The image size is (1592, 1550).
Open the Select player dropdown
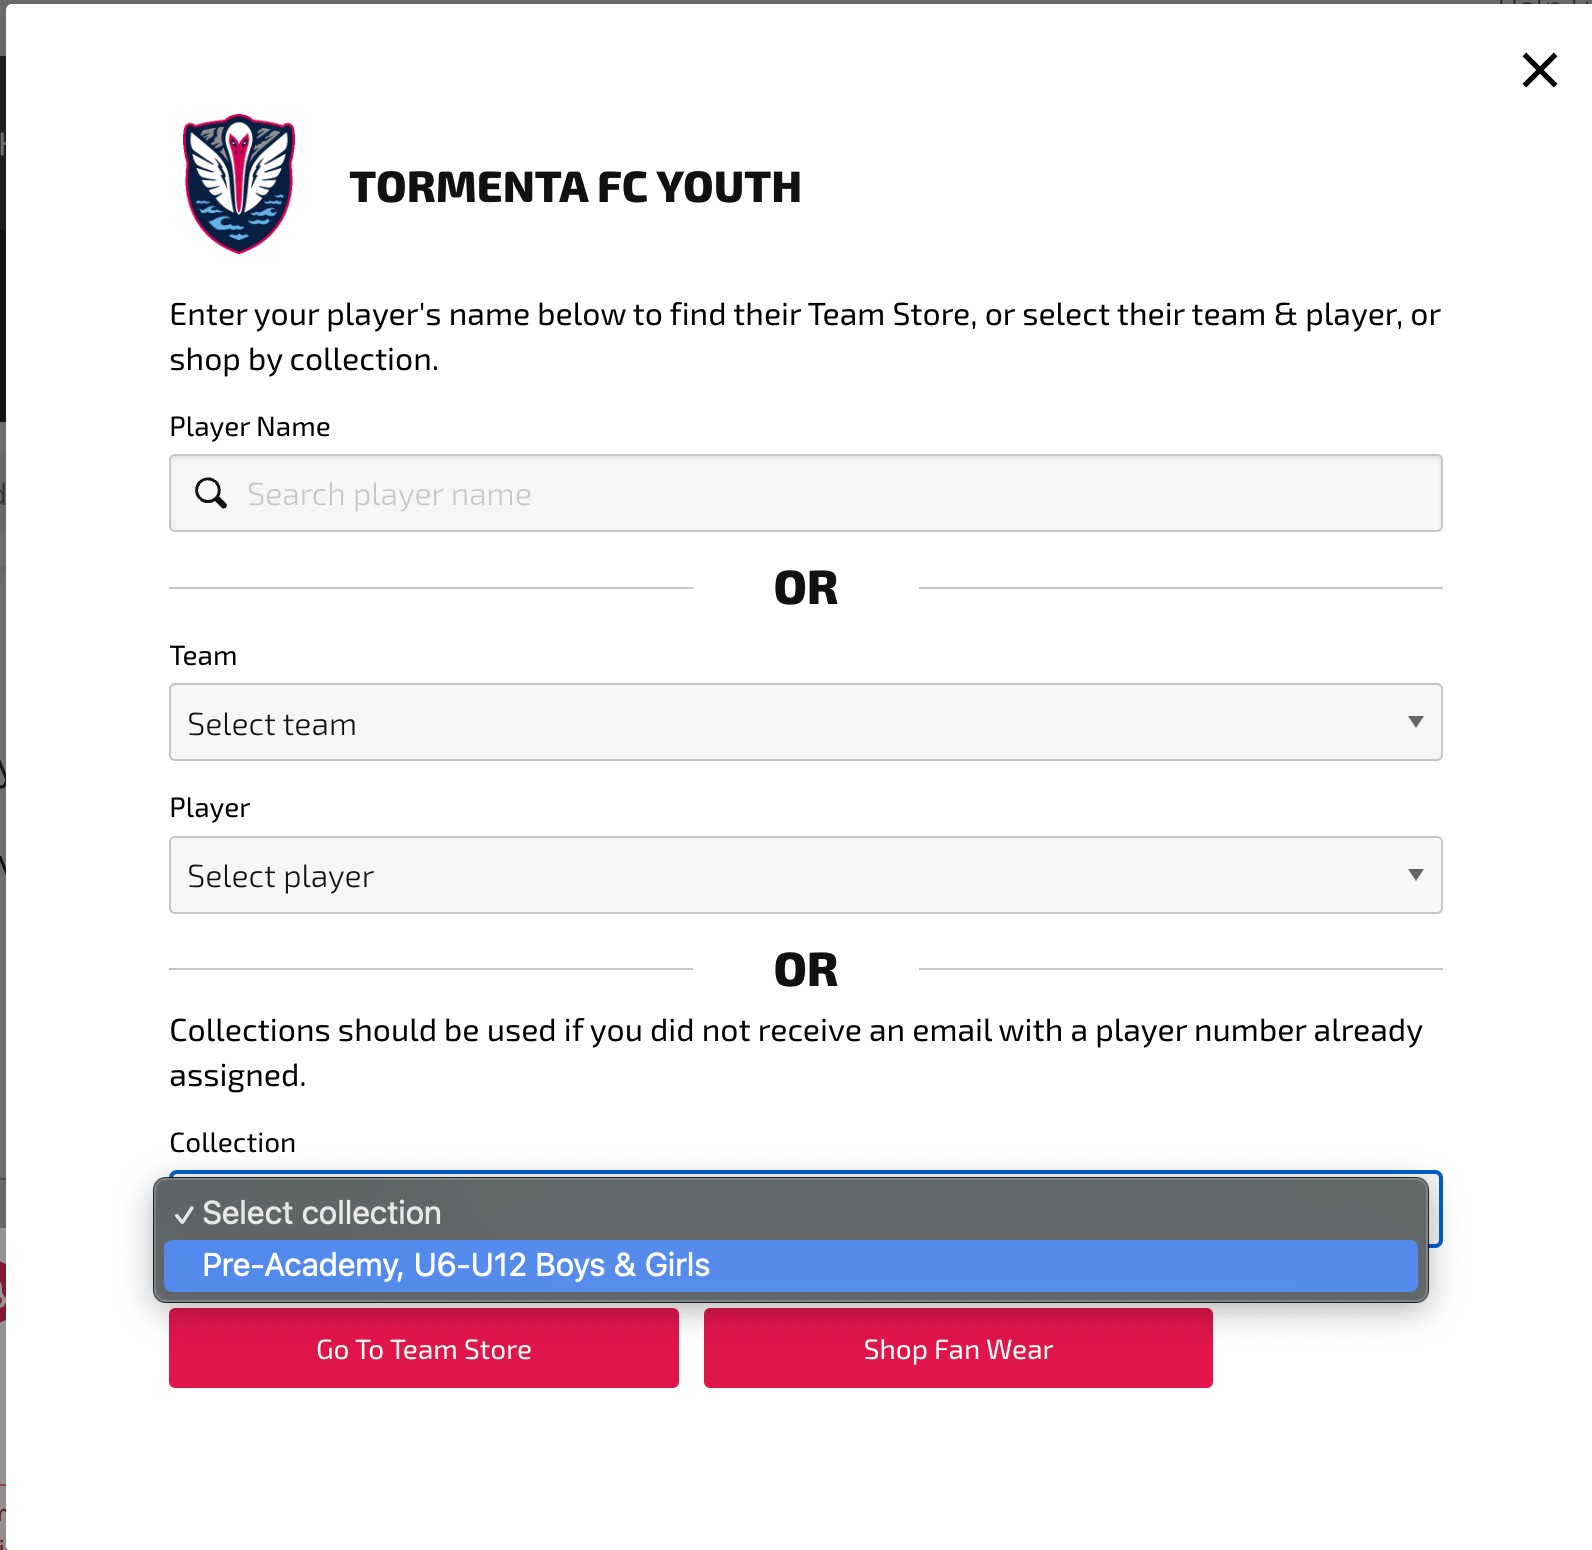pos(805,875)
